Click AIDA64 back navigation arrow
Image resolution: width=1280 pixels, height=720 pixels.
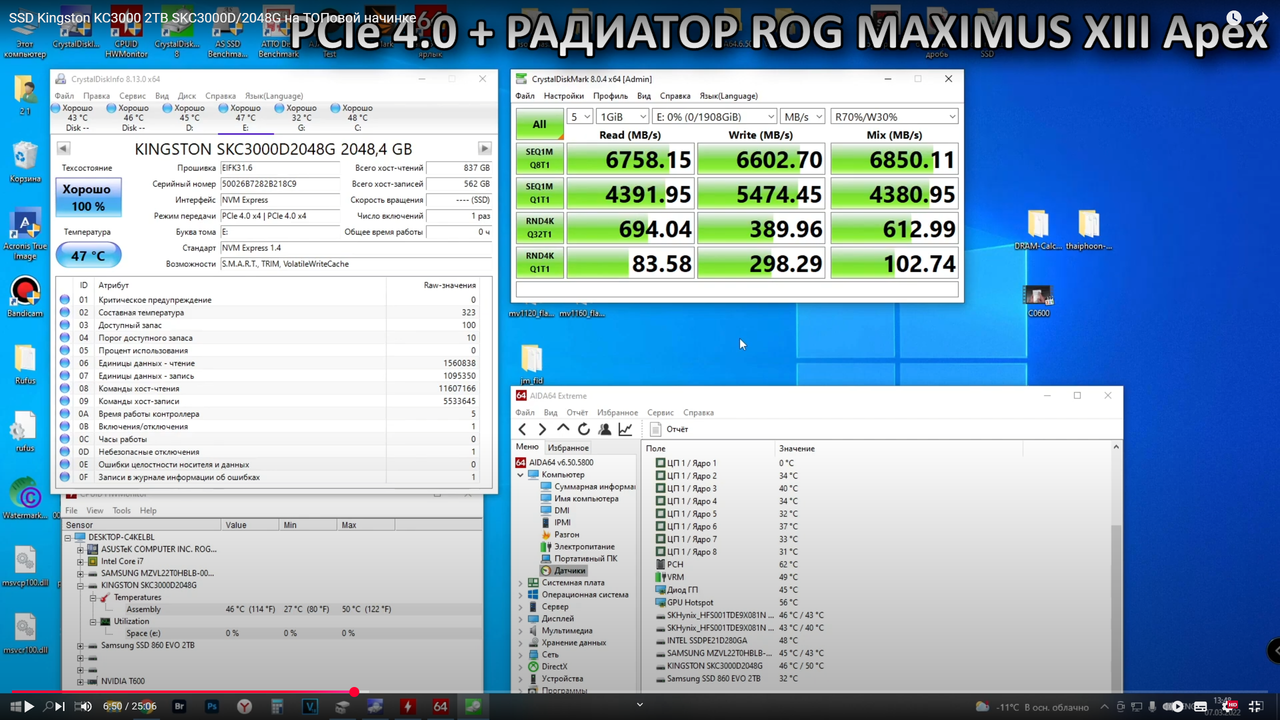coord(522,429)
